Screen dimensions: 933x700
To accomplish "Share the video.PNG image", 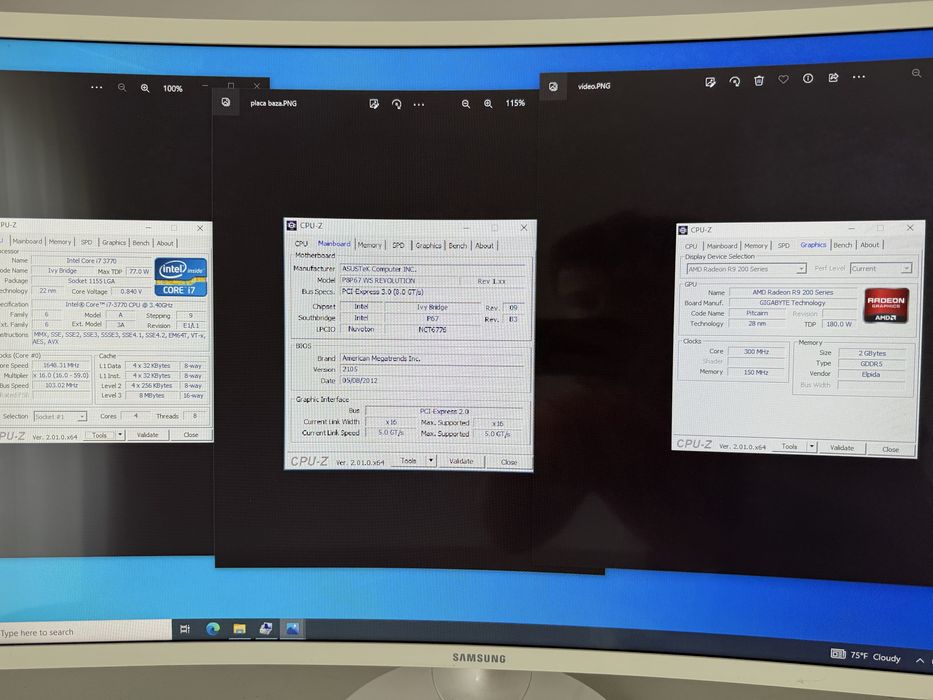I will pos(833,77).
